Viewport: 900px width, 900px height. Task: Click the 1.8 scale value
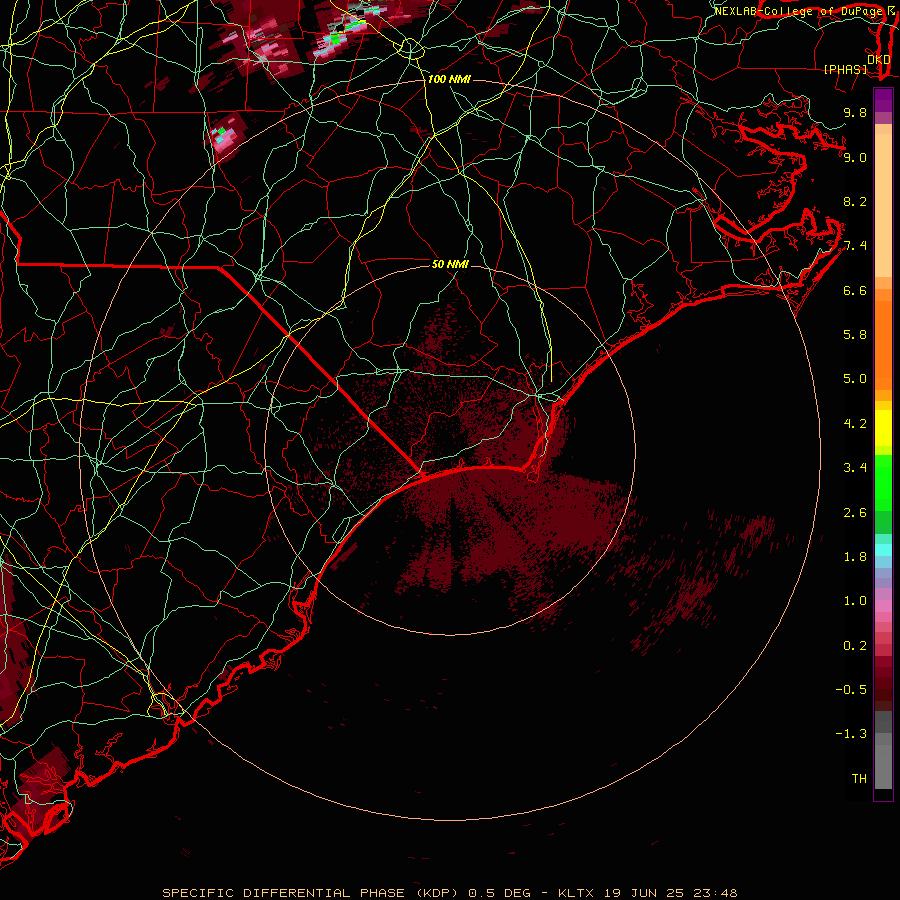pos(855,557)
